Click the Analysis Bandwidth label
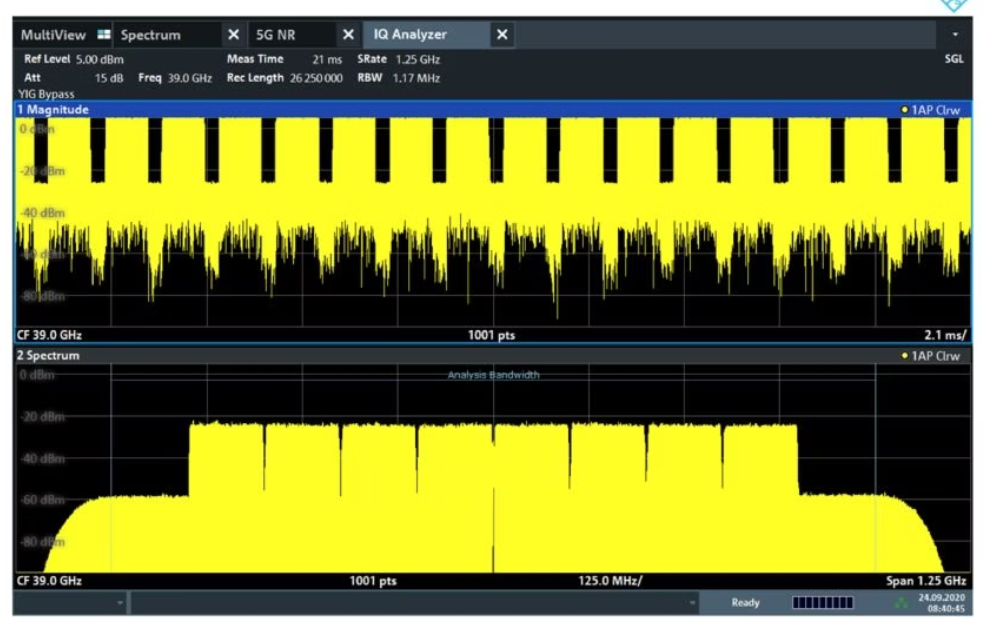 coord(493,375)
